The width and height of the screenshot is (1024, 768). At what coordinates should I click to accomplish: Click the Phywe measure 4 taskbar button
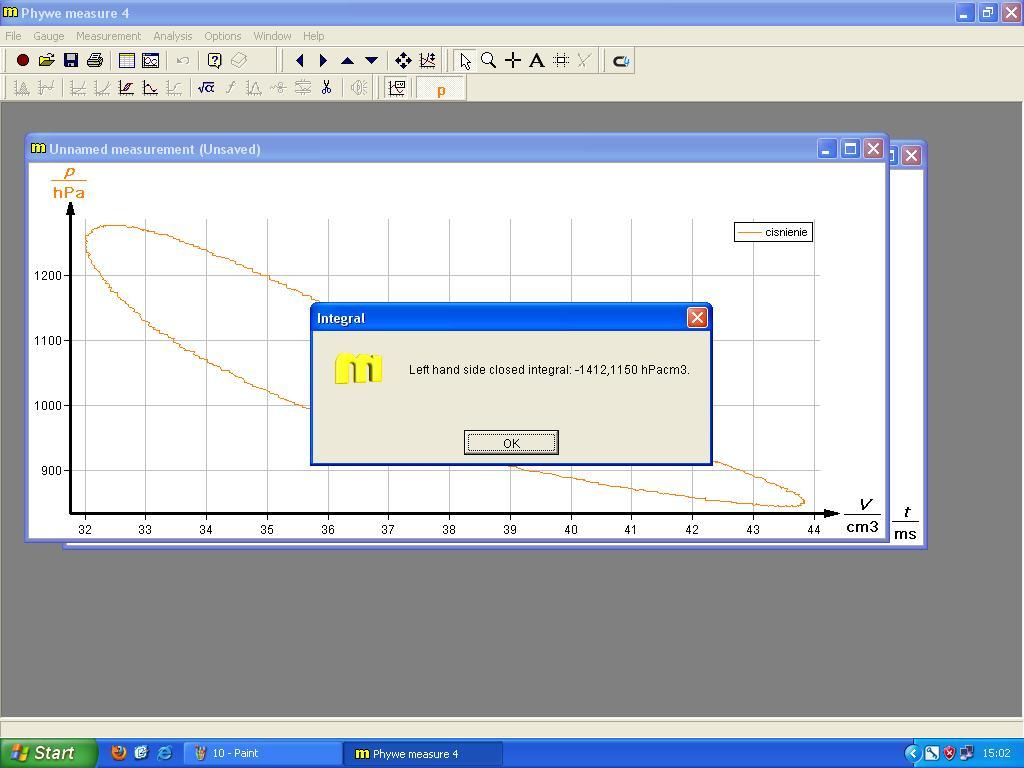point(423,753)
